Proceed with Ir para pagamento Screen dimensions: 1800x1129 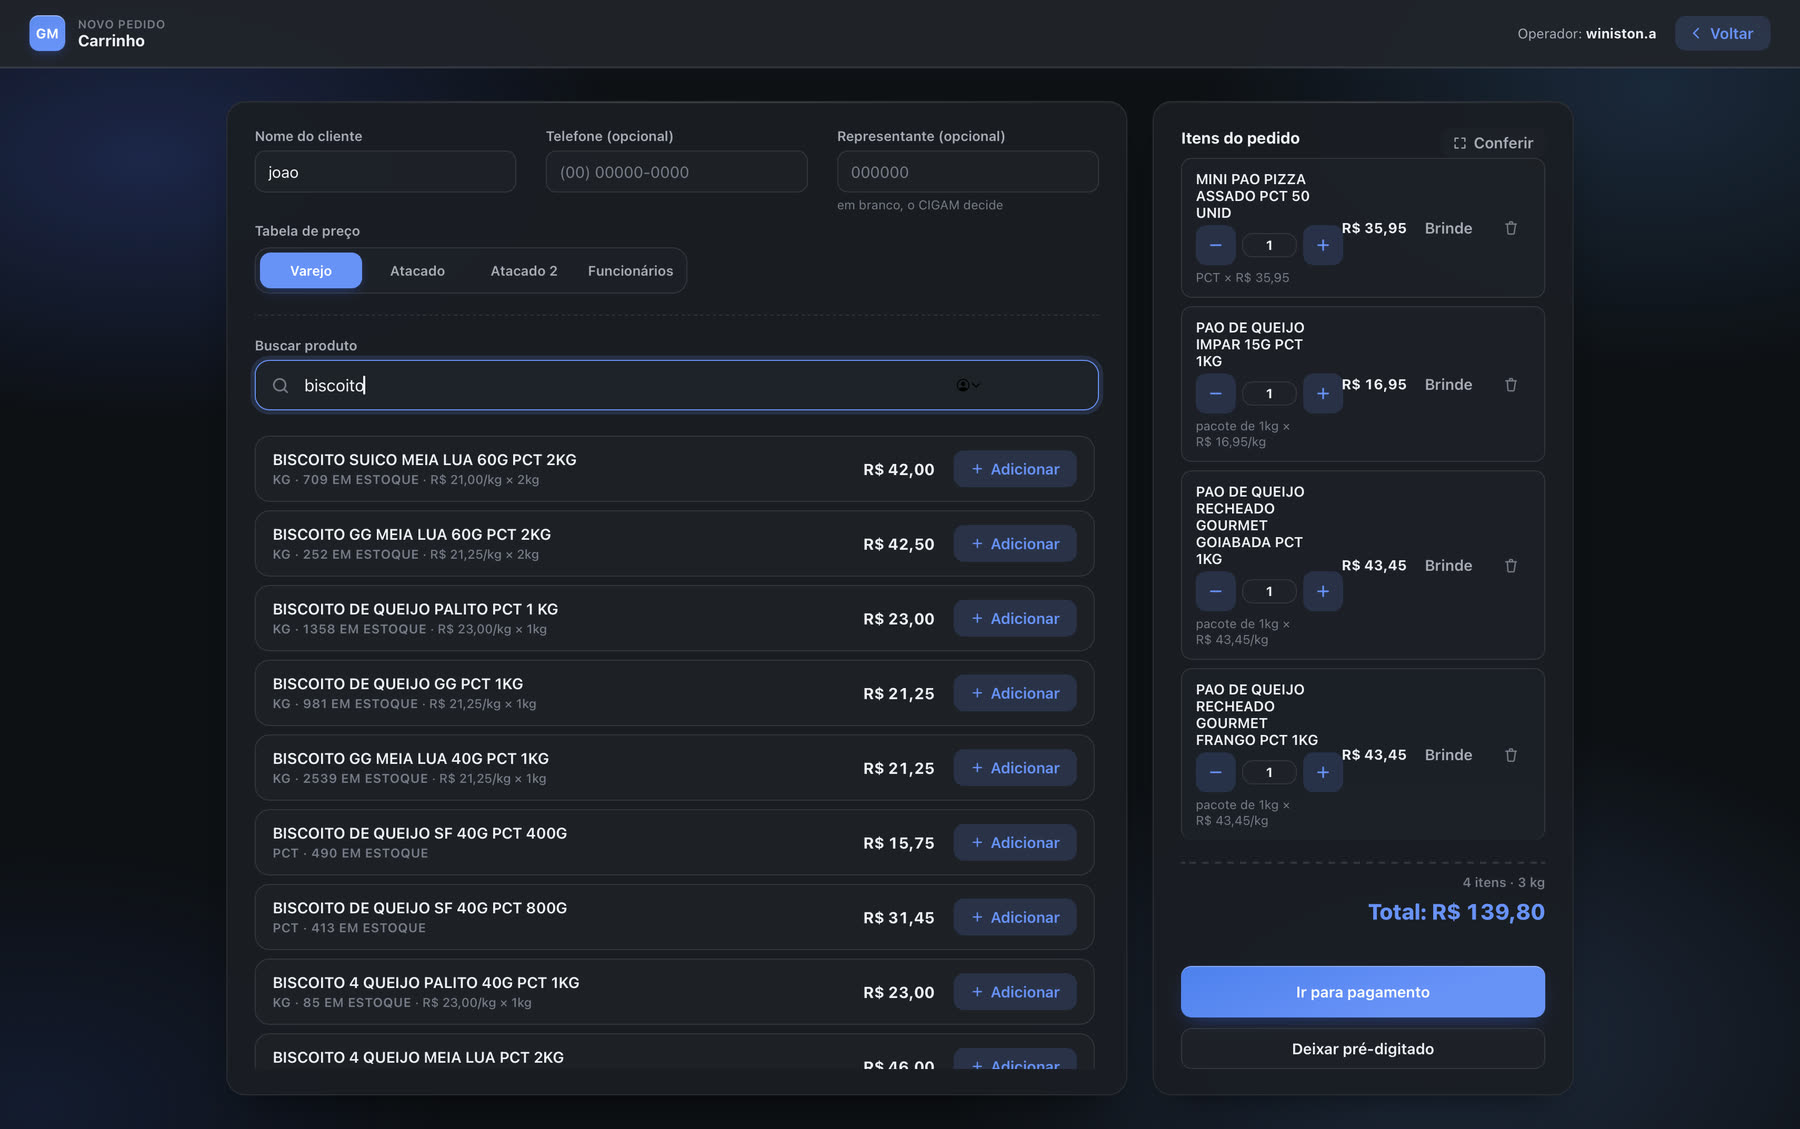(x=1362, y=992)
